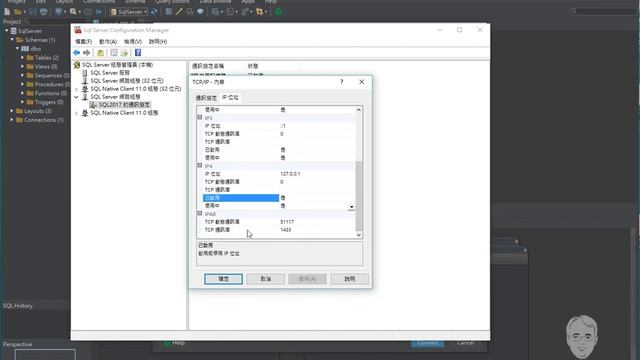Click the property list scrollbar thumb

359,196
